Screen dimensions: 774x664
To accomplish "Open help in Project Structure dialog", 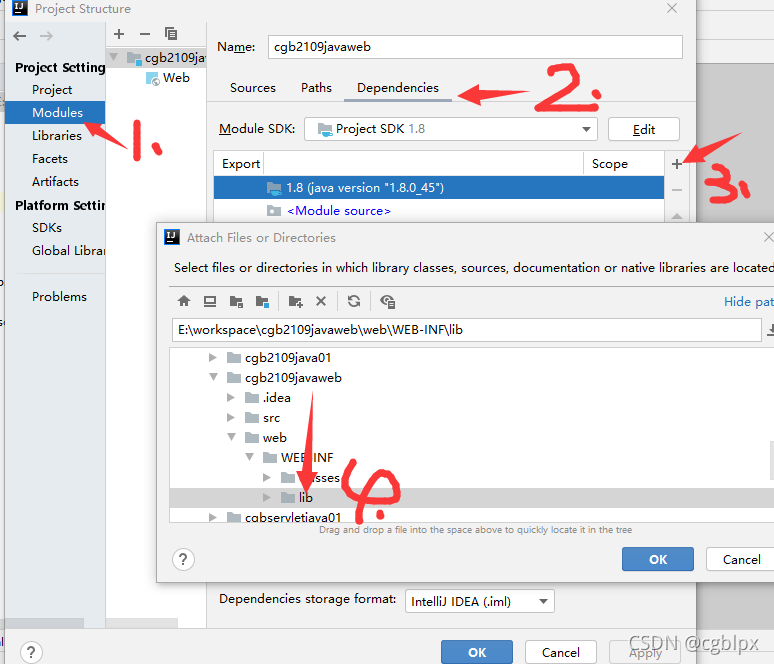I will coord(31,652).
